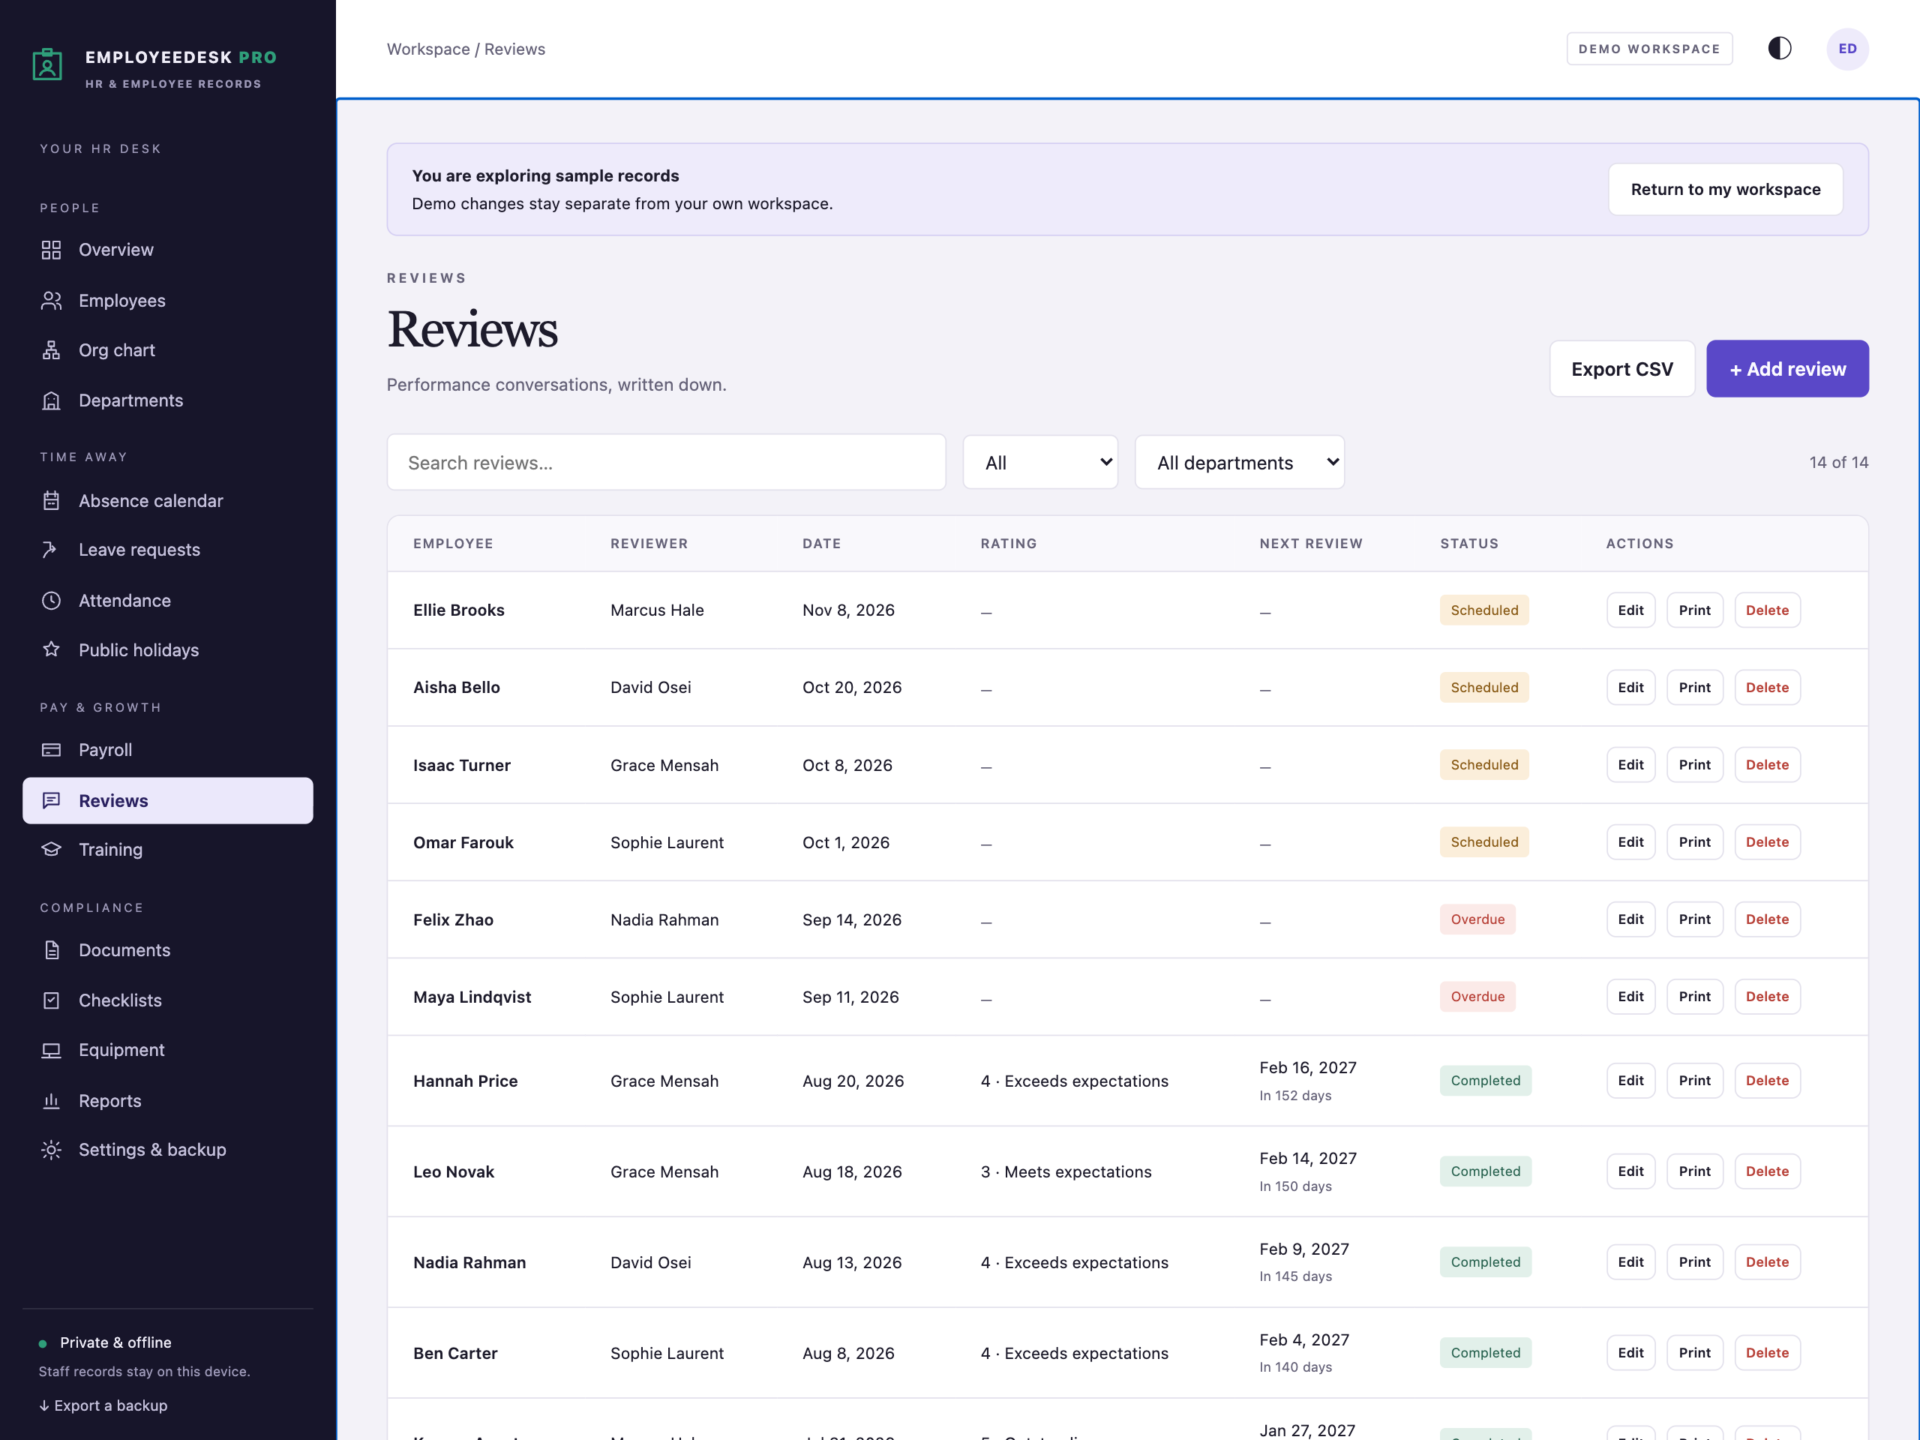
Task: Click Export CSV
Action: coord(1622,369)
